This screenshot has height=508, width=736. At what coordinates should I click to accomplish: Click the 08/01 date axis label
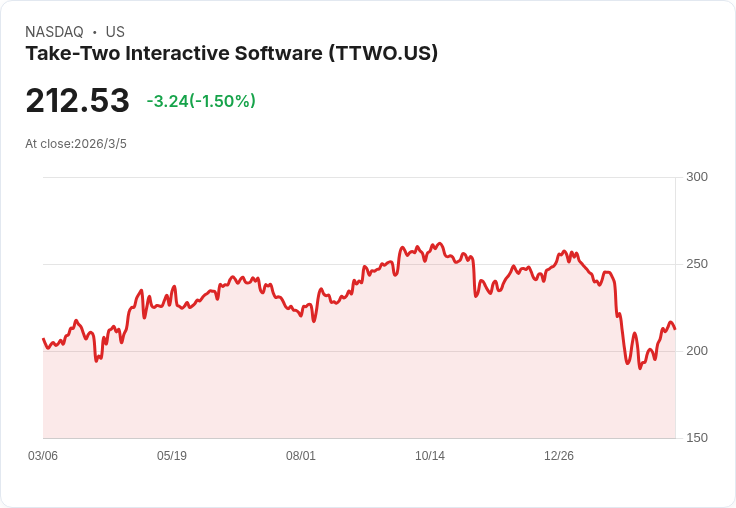[301, 456]
